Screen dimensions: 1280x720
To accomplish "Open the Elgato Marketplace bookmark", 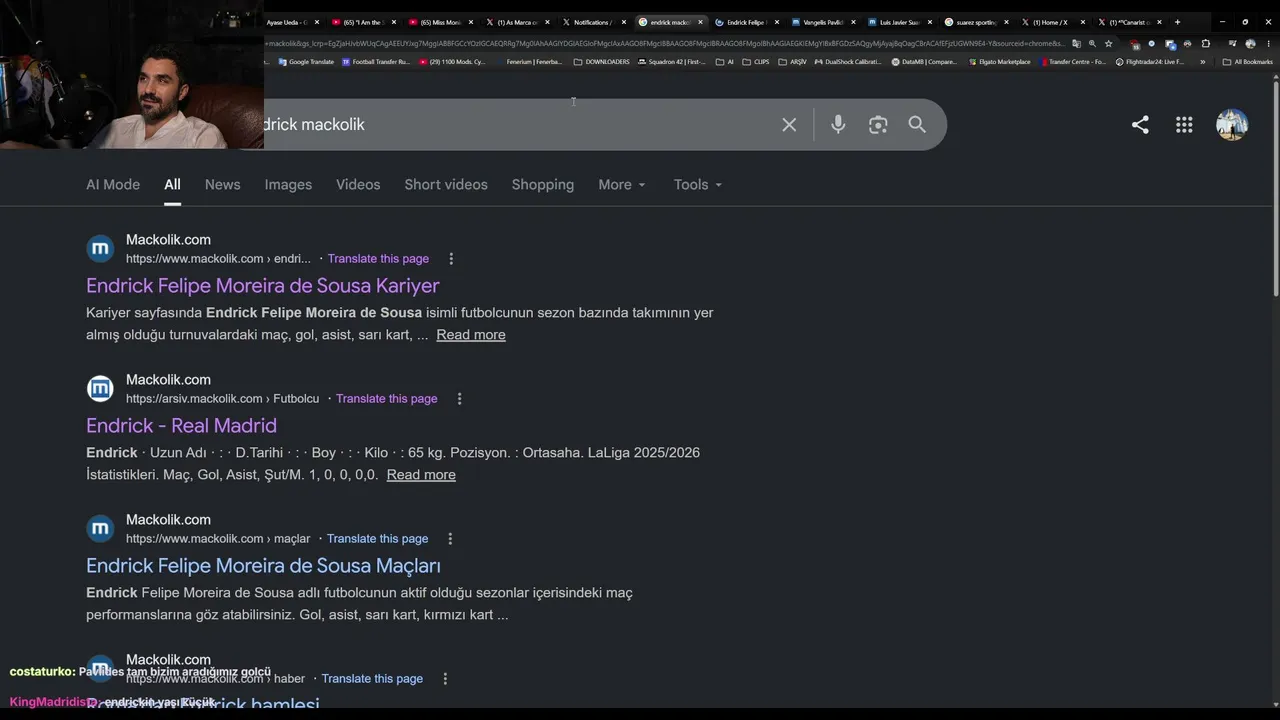I will [999, 62].
